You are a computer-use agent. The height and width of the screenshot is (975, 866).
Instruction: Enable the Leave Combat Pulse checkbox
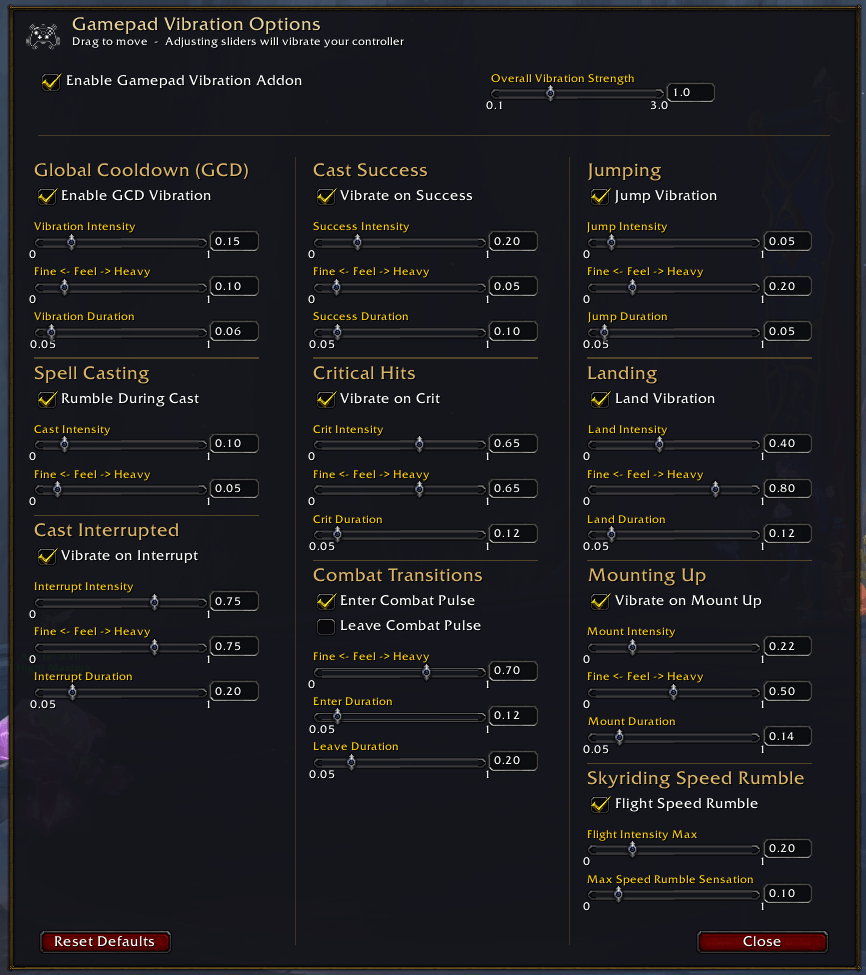326,626
